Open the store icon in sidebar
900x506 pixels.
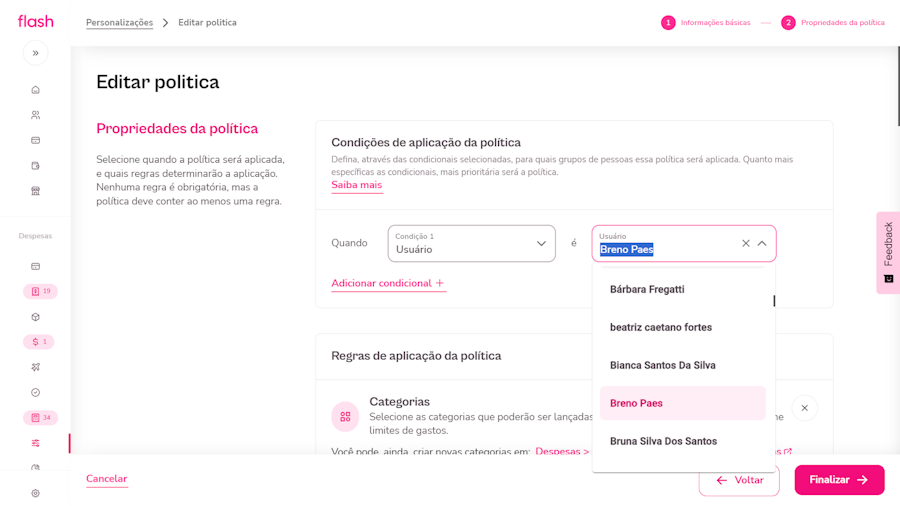(36, 190)
